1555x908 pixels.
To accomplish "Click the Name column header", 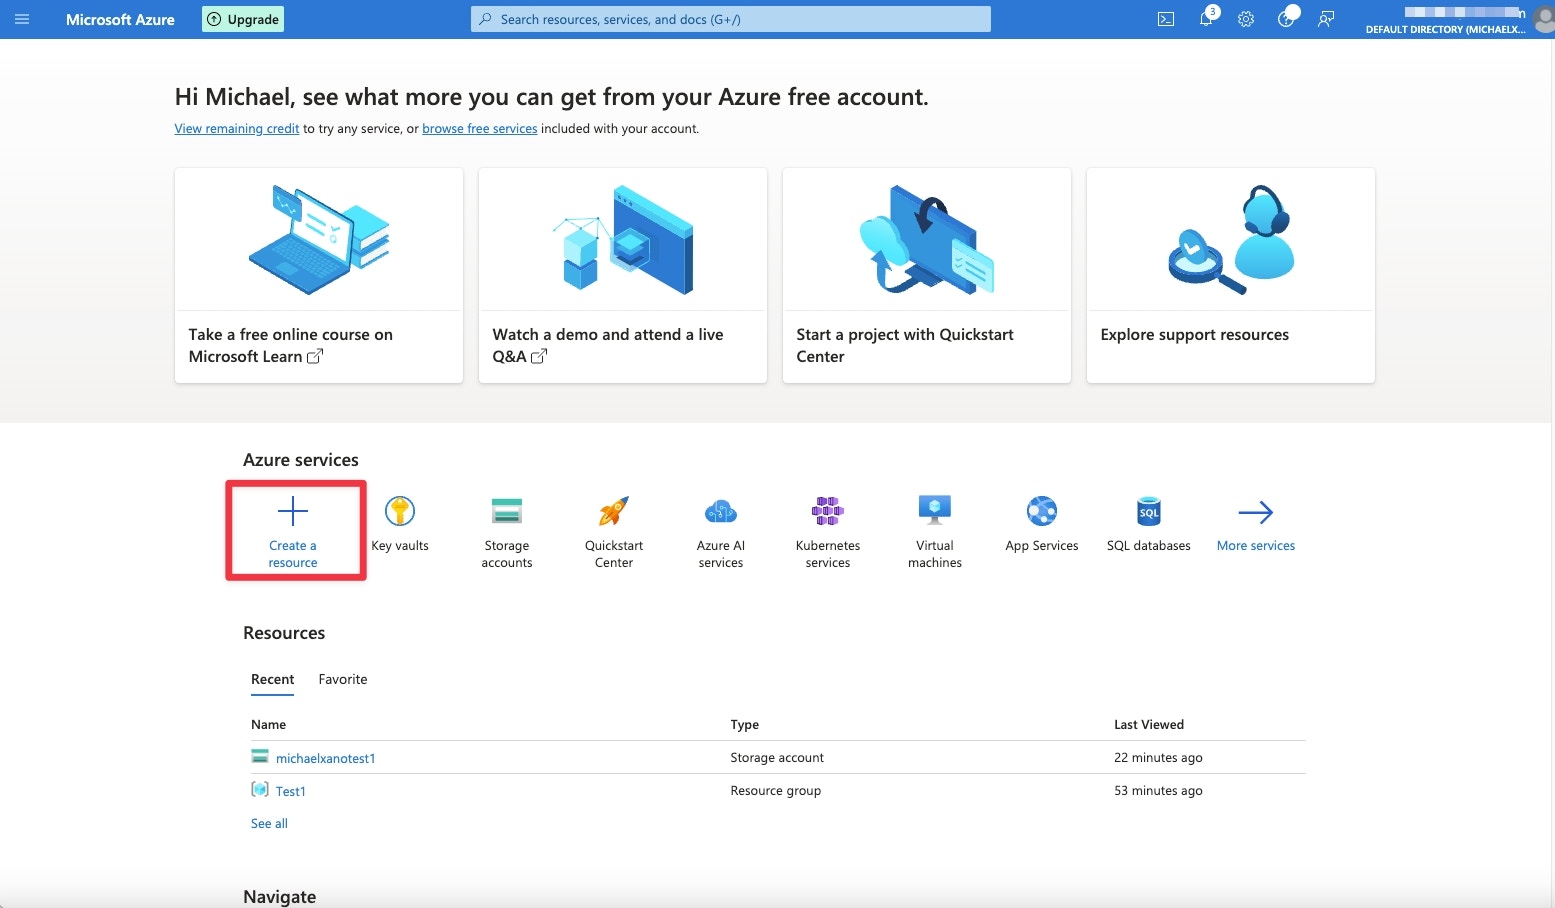I will (x=268, y=725).
